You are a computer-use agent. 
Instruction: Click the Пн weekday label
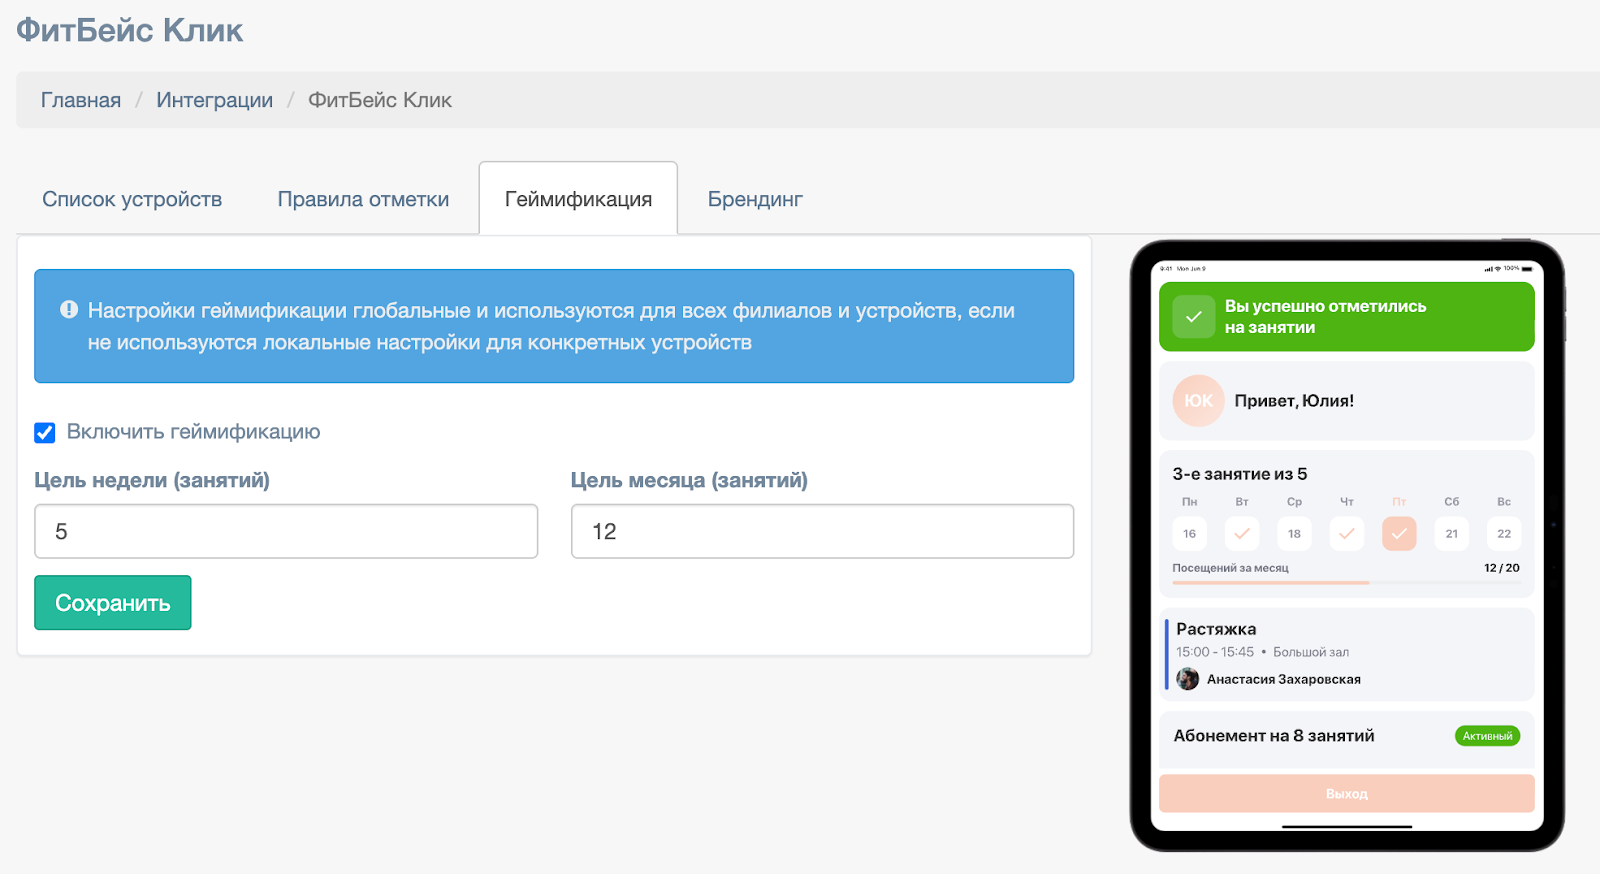1190,502
